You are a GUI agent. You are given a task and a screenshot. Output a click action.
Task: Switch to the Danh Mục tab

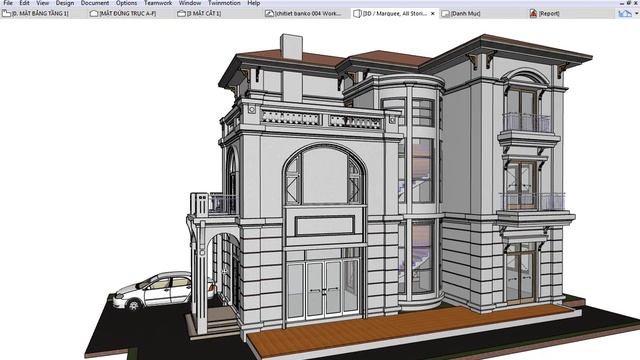click(x=465, y=13)
